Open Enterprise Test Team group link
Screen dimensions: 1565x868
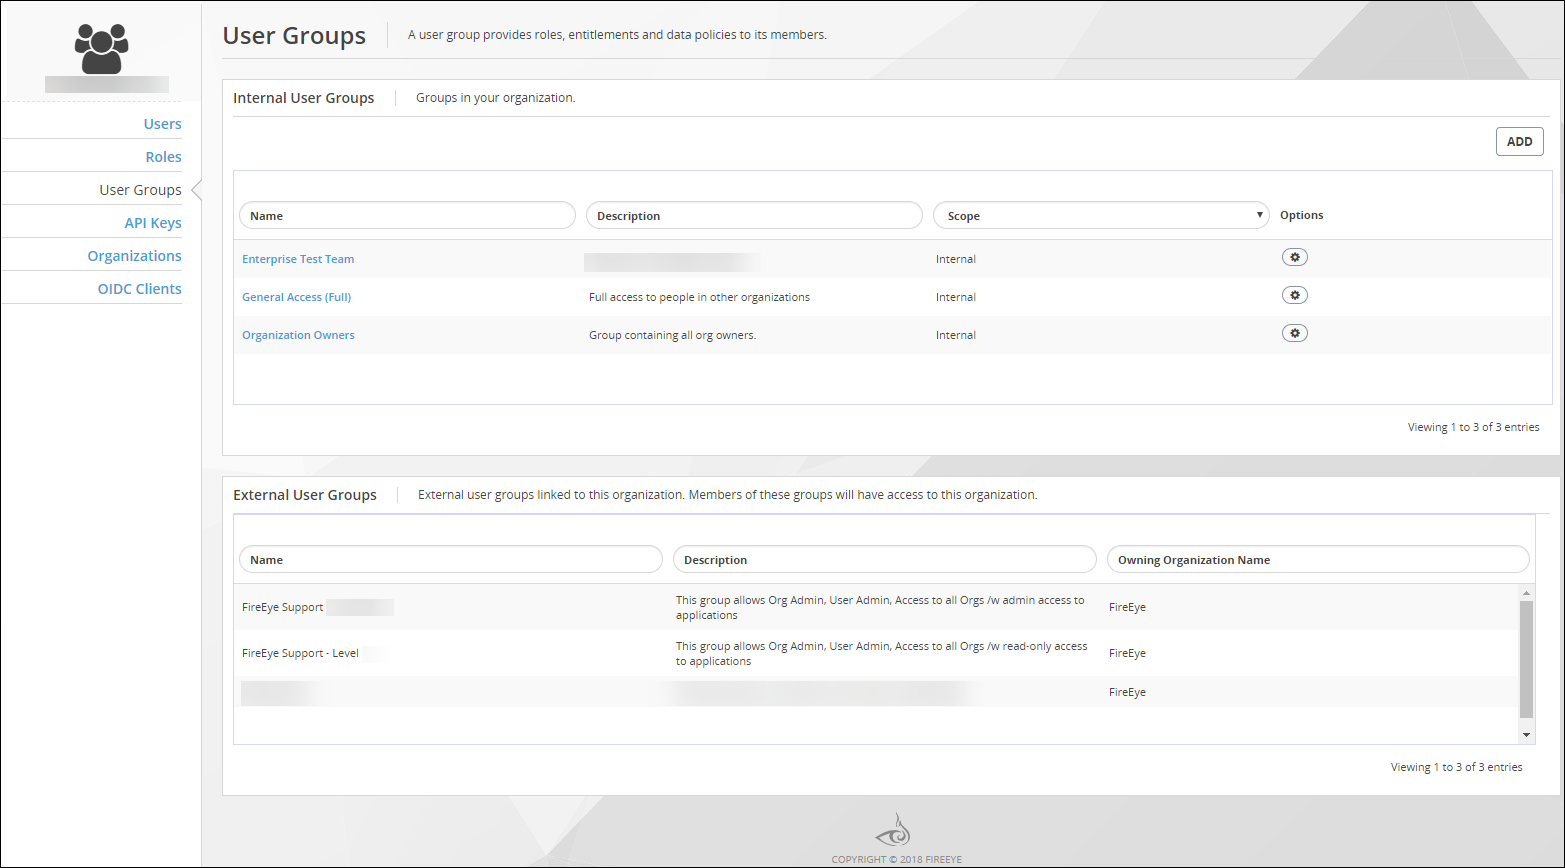point(298,259)
